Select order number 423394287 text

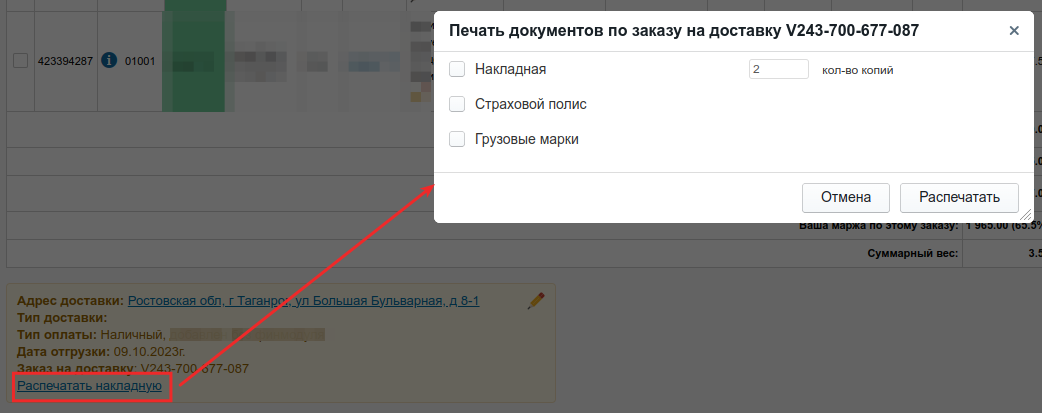pos(65,61)
